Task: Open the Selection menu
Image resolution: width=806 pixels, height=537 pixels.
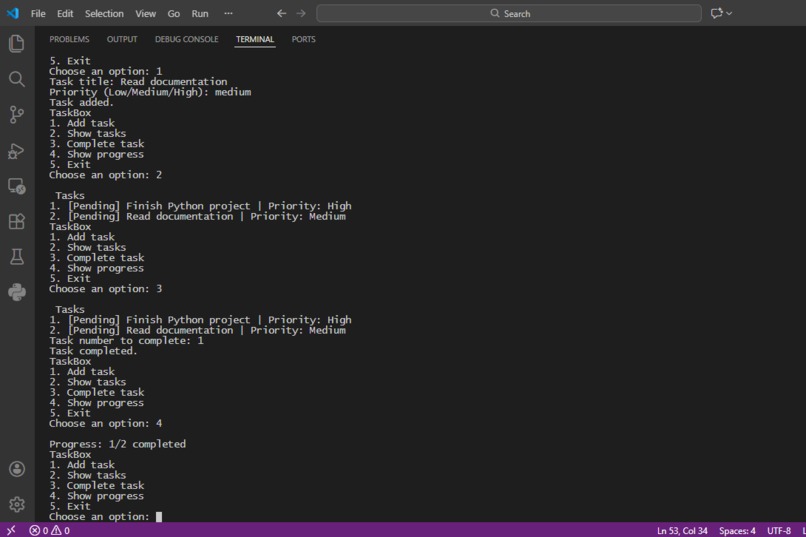Action: [x=104, y=14]
